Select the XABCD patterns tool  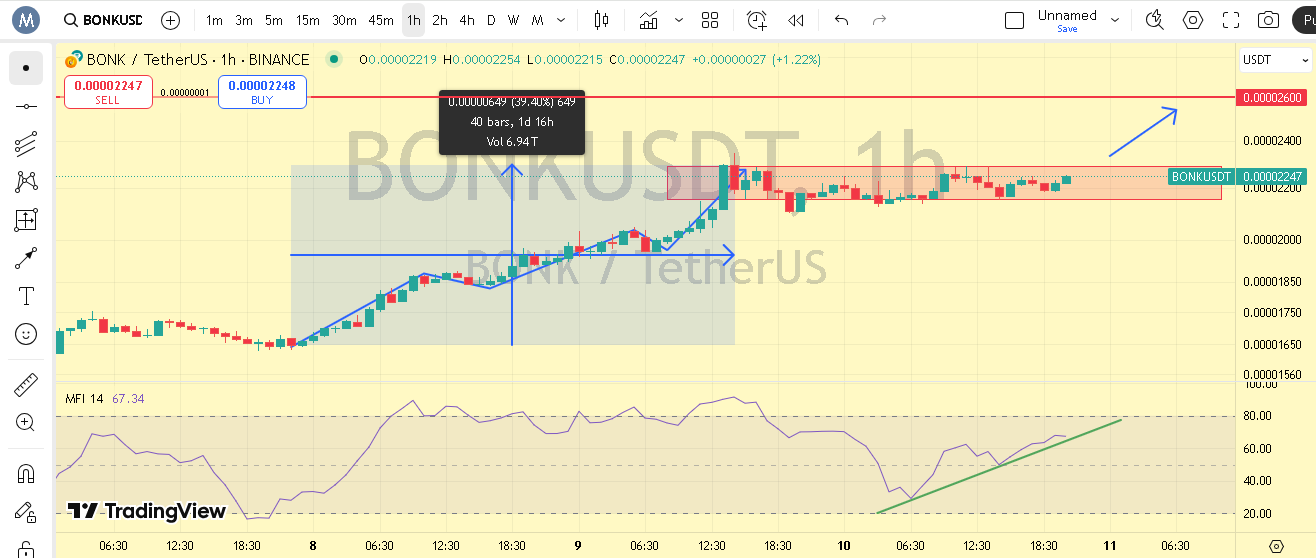[x=26, y=182]
